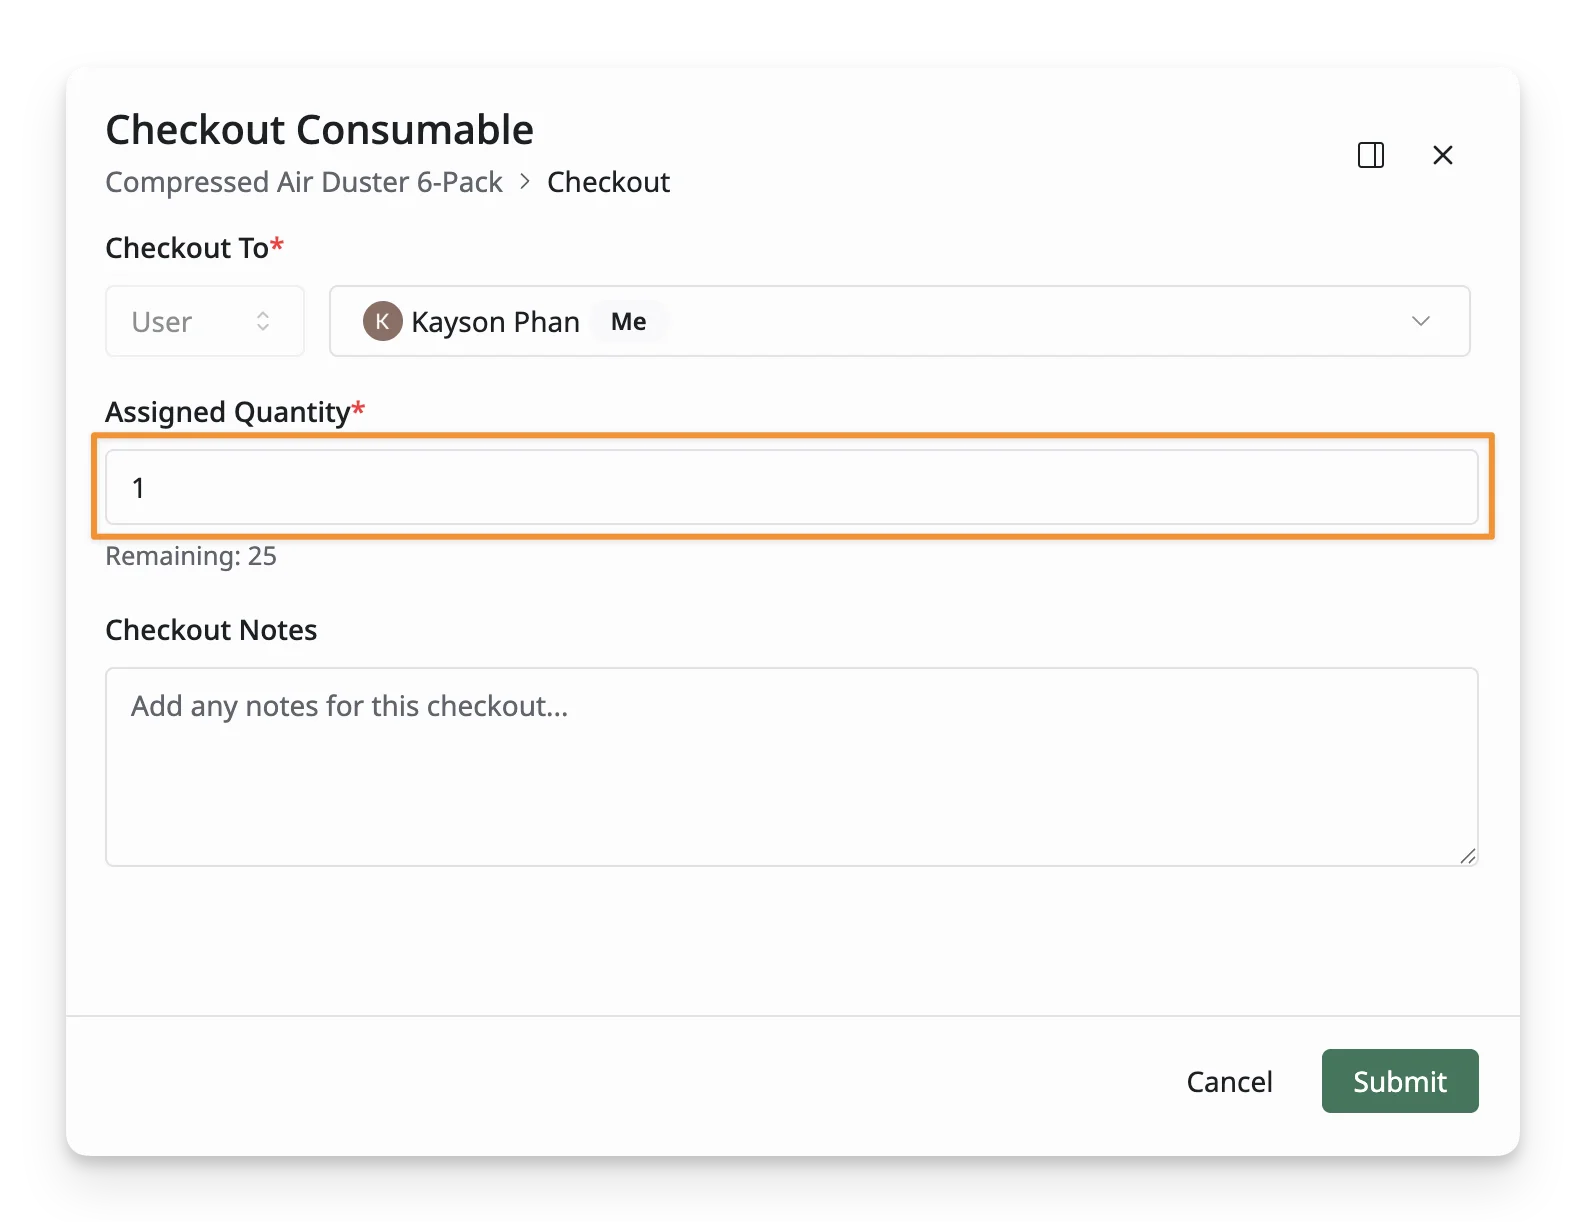Image resolution: width=1586 pixels, height=1222 pixels.
Task: Expand the Kayson Phan user dropdown
Action: [900, 321]
